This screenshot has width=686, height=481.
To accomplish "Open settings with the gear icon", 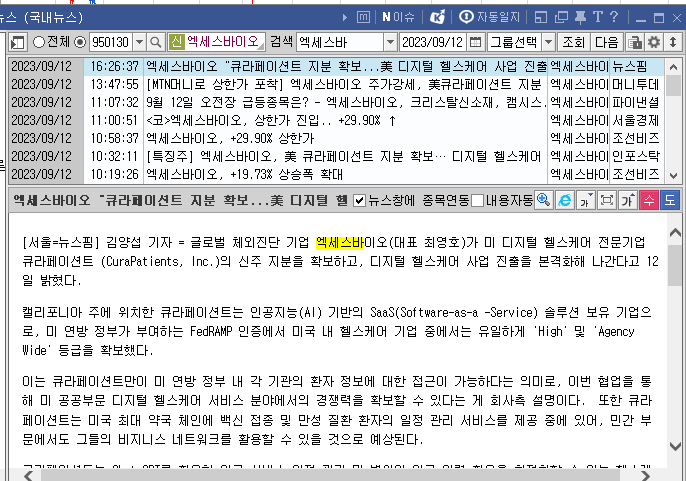I will coord(654,42).
